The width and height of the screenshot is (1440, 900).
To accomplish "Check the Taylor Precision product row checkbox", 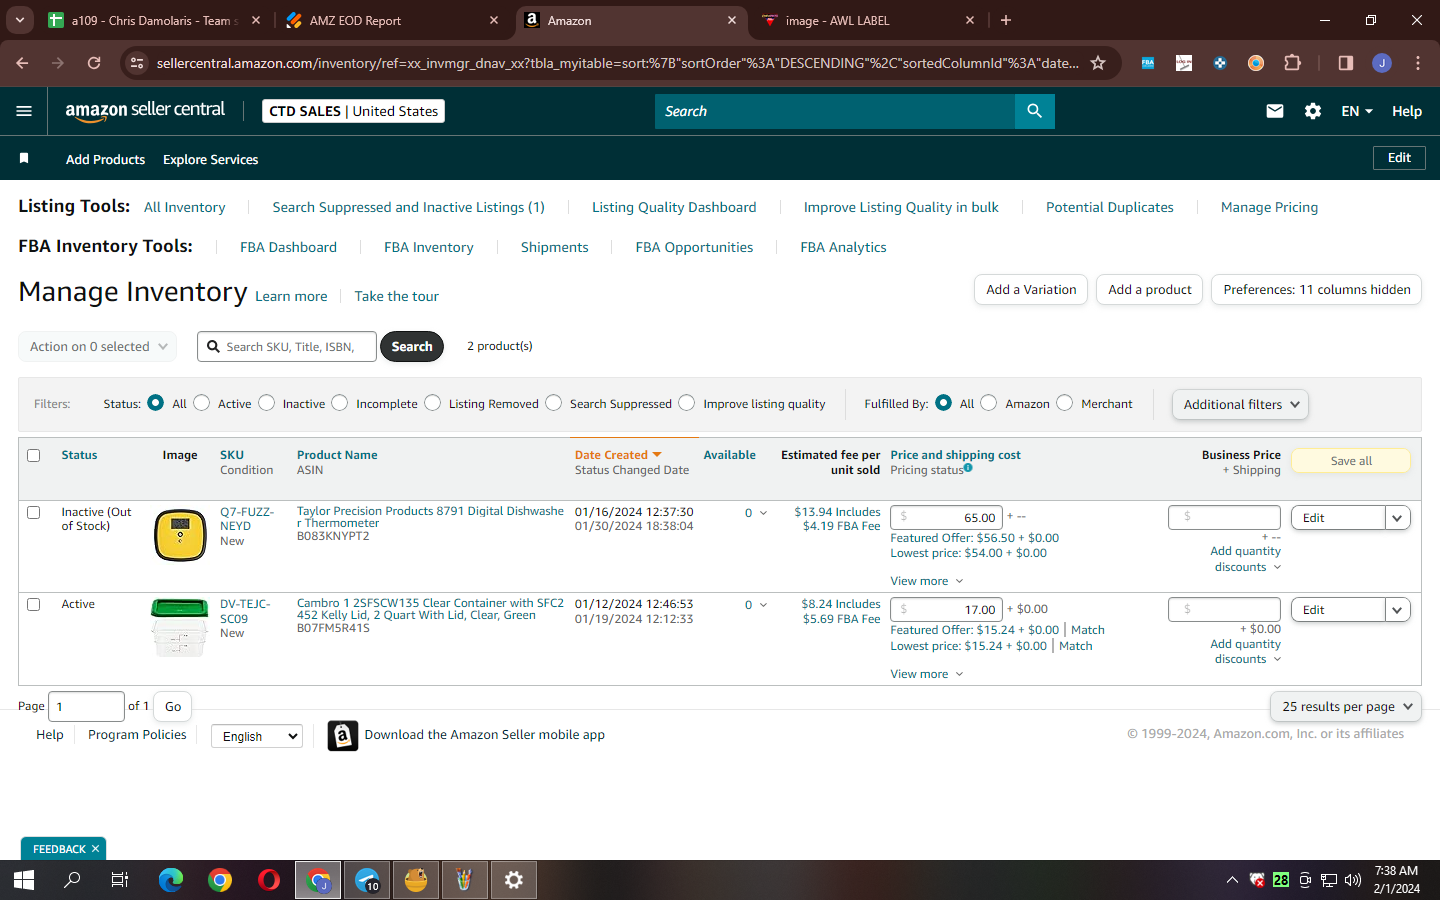I will [x=34, y=513].
